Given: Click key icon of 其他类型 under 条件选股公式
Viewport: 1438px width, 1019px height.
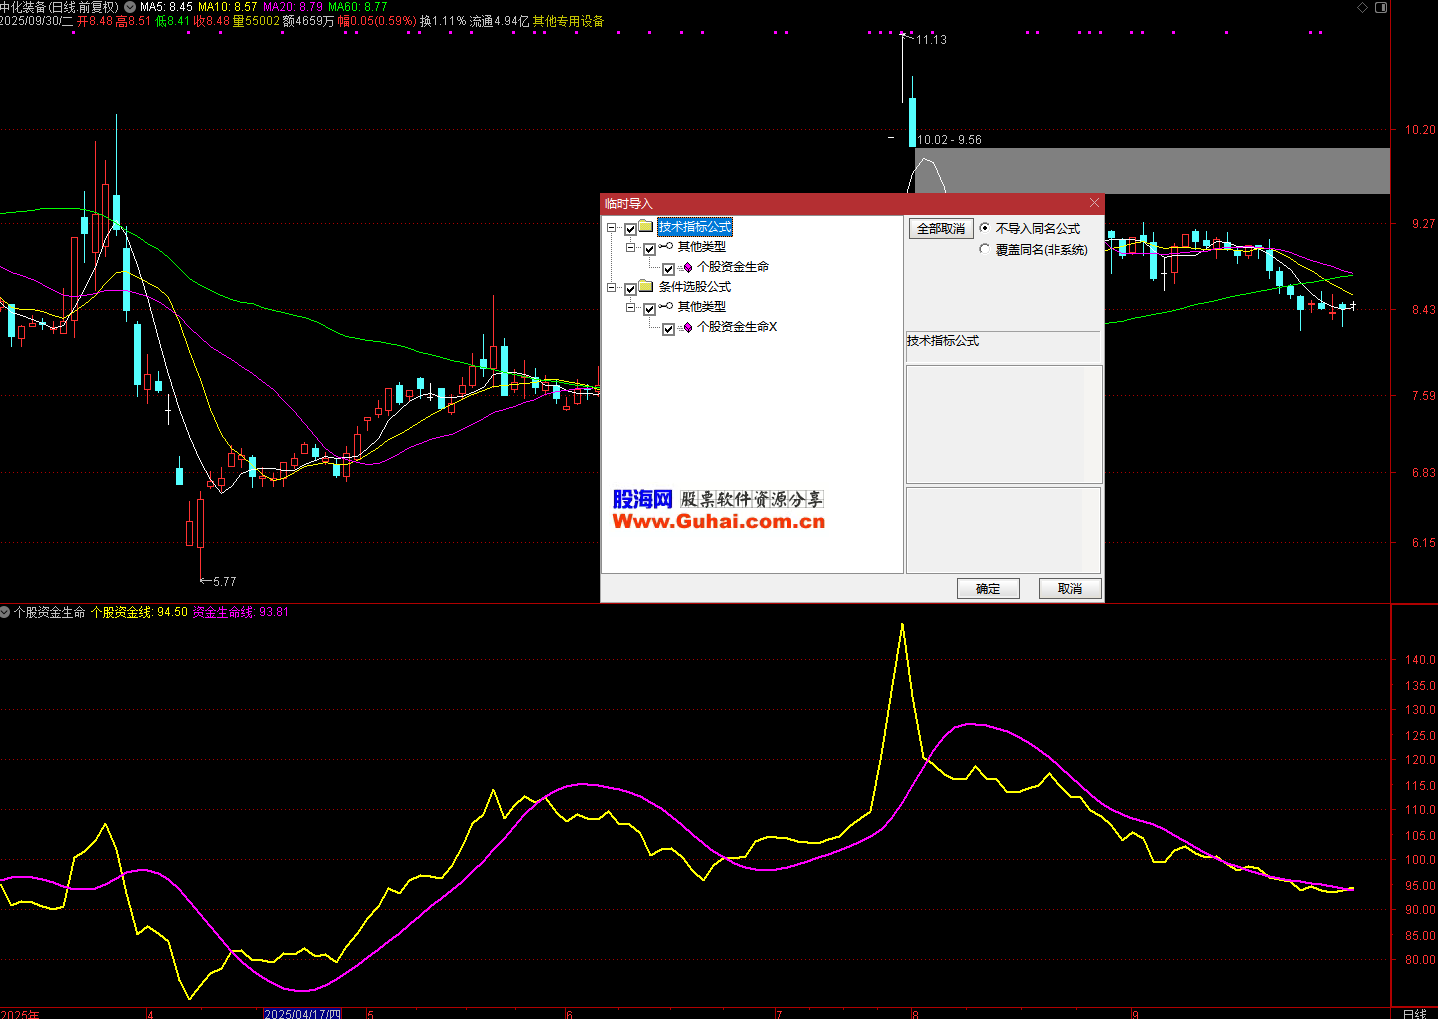Looking at the screenshot, I should pyautogui.click(x=666, y=307).
